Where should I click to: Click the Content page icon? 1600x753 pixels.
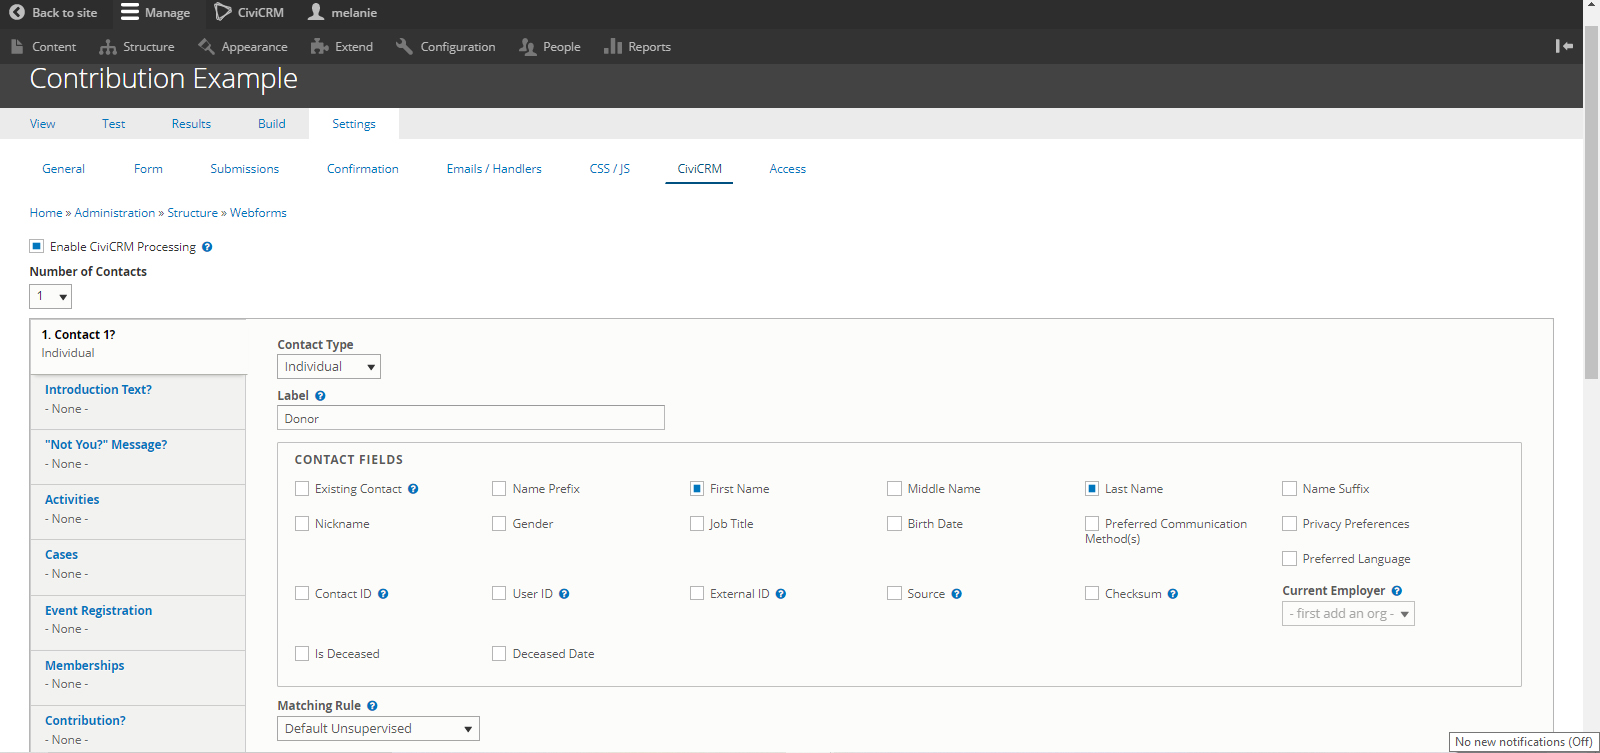click(17, 47)
